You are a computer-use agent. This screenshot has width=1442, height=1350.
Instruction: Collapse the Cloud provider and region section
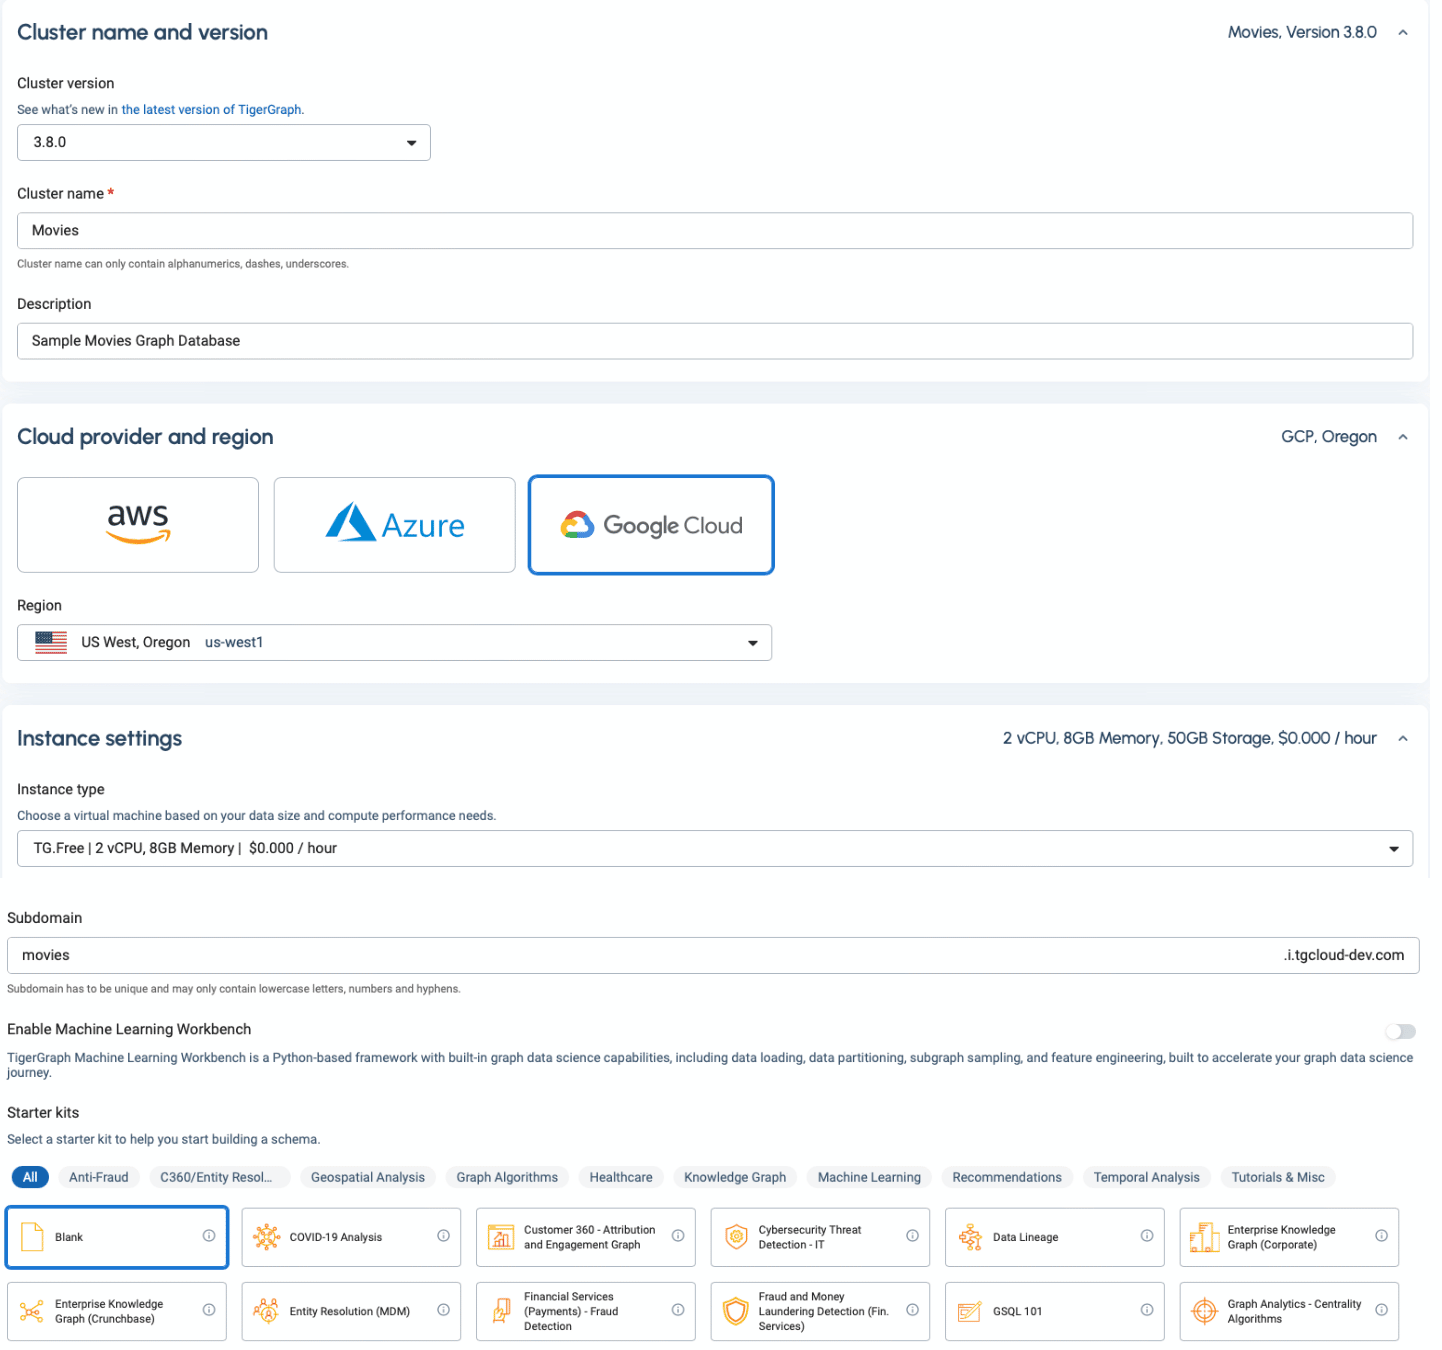click(1403, 437)
